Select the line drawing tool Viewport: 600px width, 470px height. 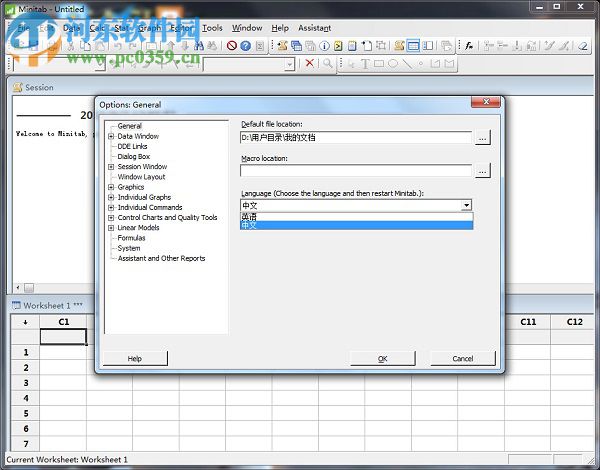407,64
